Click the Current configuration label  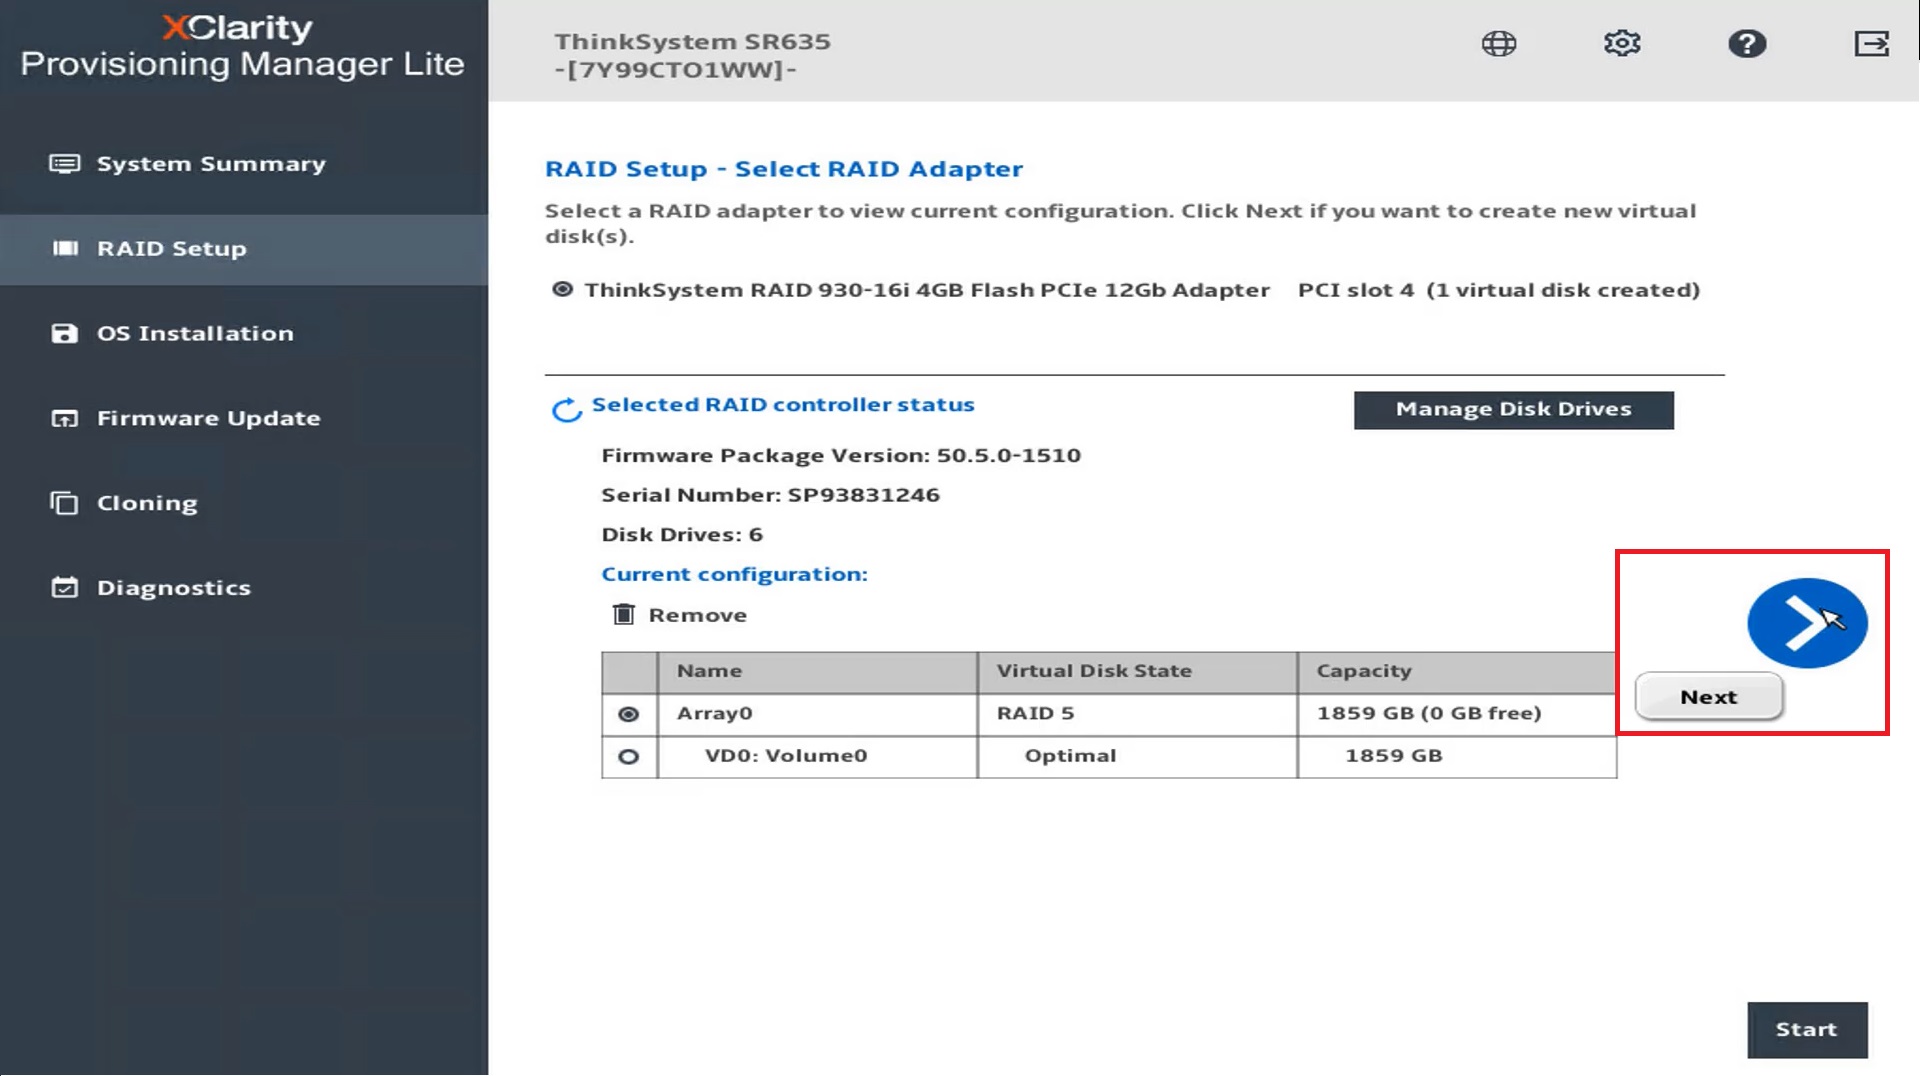pos(734,574)
